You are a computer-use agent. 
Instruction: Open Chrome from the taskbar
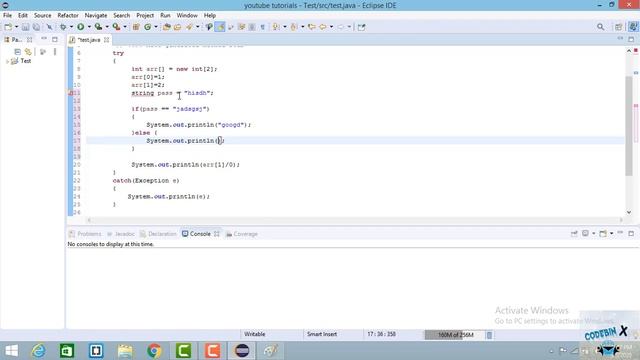click(x=154, y=351)
